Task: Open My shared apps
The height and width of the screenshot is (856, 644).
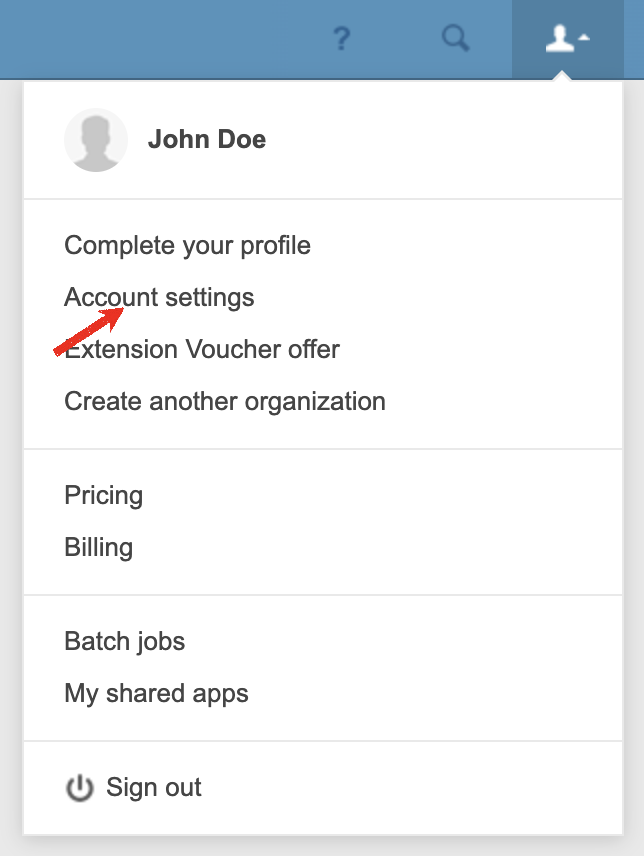Action: click(x=156, y=693)
